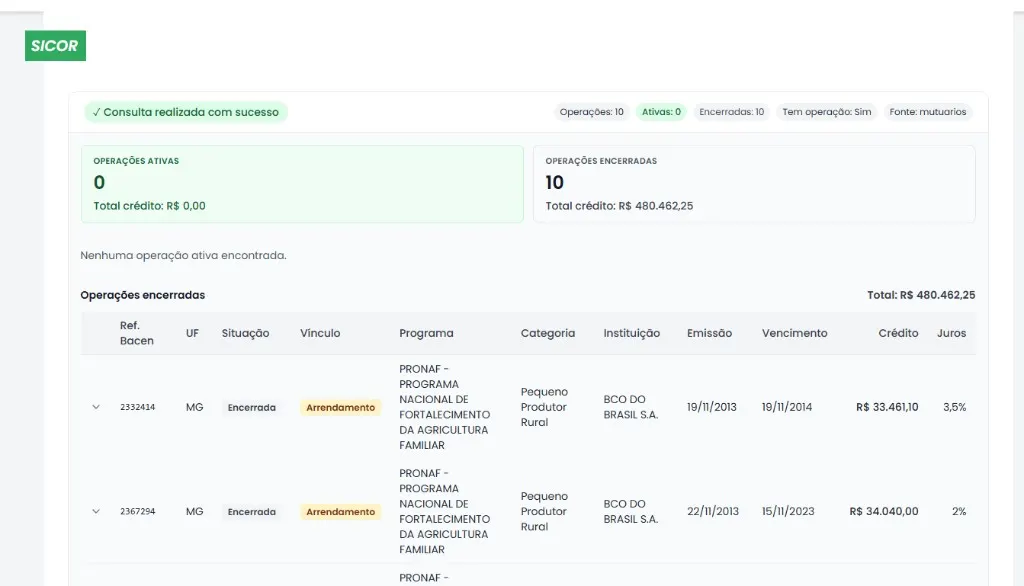Click the 'Programa' column header

[x=426, y=333]
